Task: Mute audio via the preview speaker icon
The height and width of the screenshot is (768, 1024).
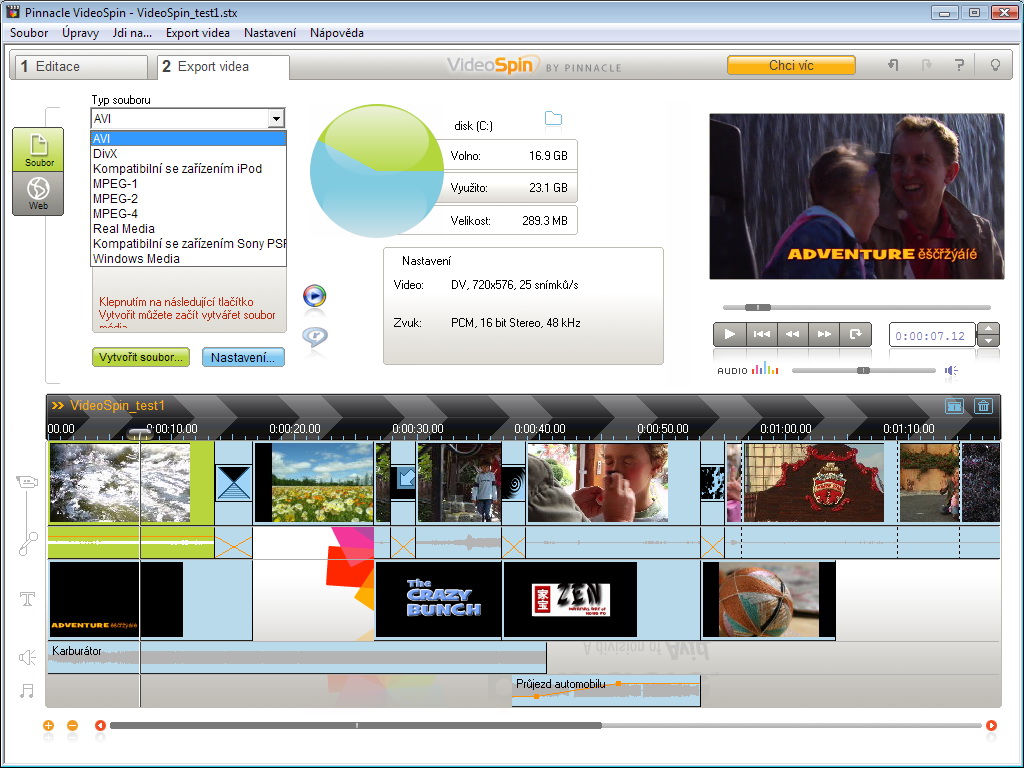Action: tap(951, 370)
